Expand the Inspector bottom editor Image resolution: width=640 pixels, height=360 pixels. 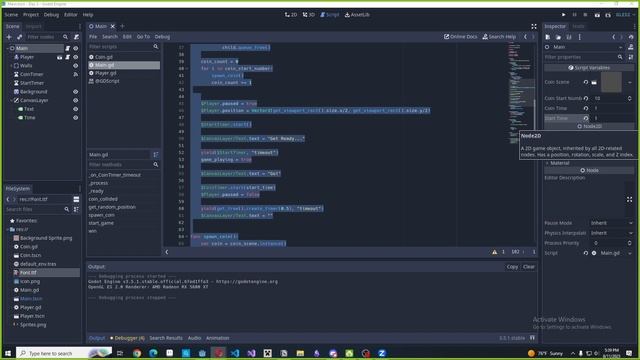coord(629,200)
